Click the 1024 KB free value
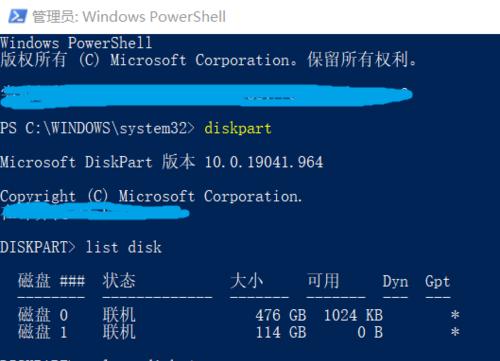The image size is (500, 361). point(353,315)
